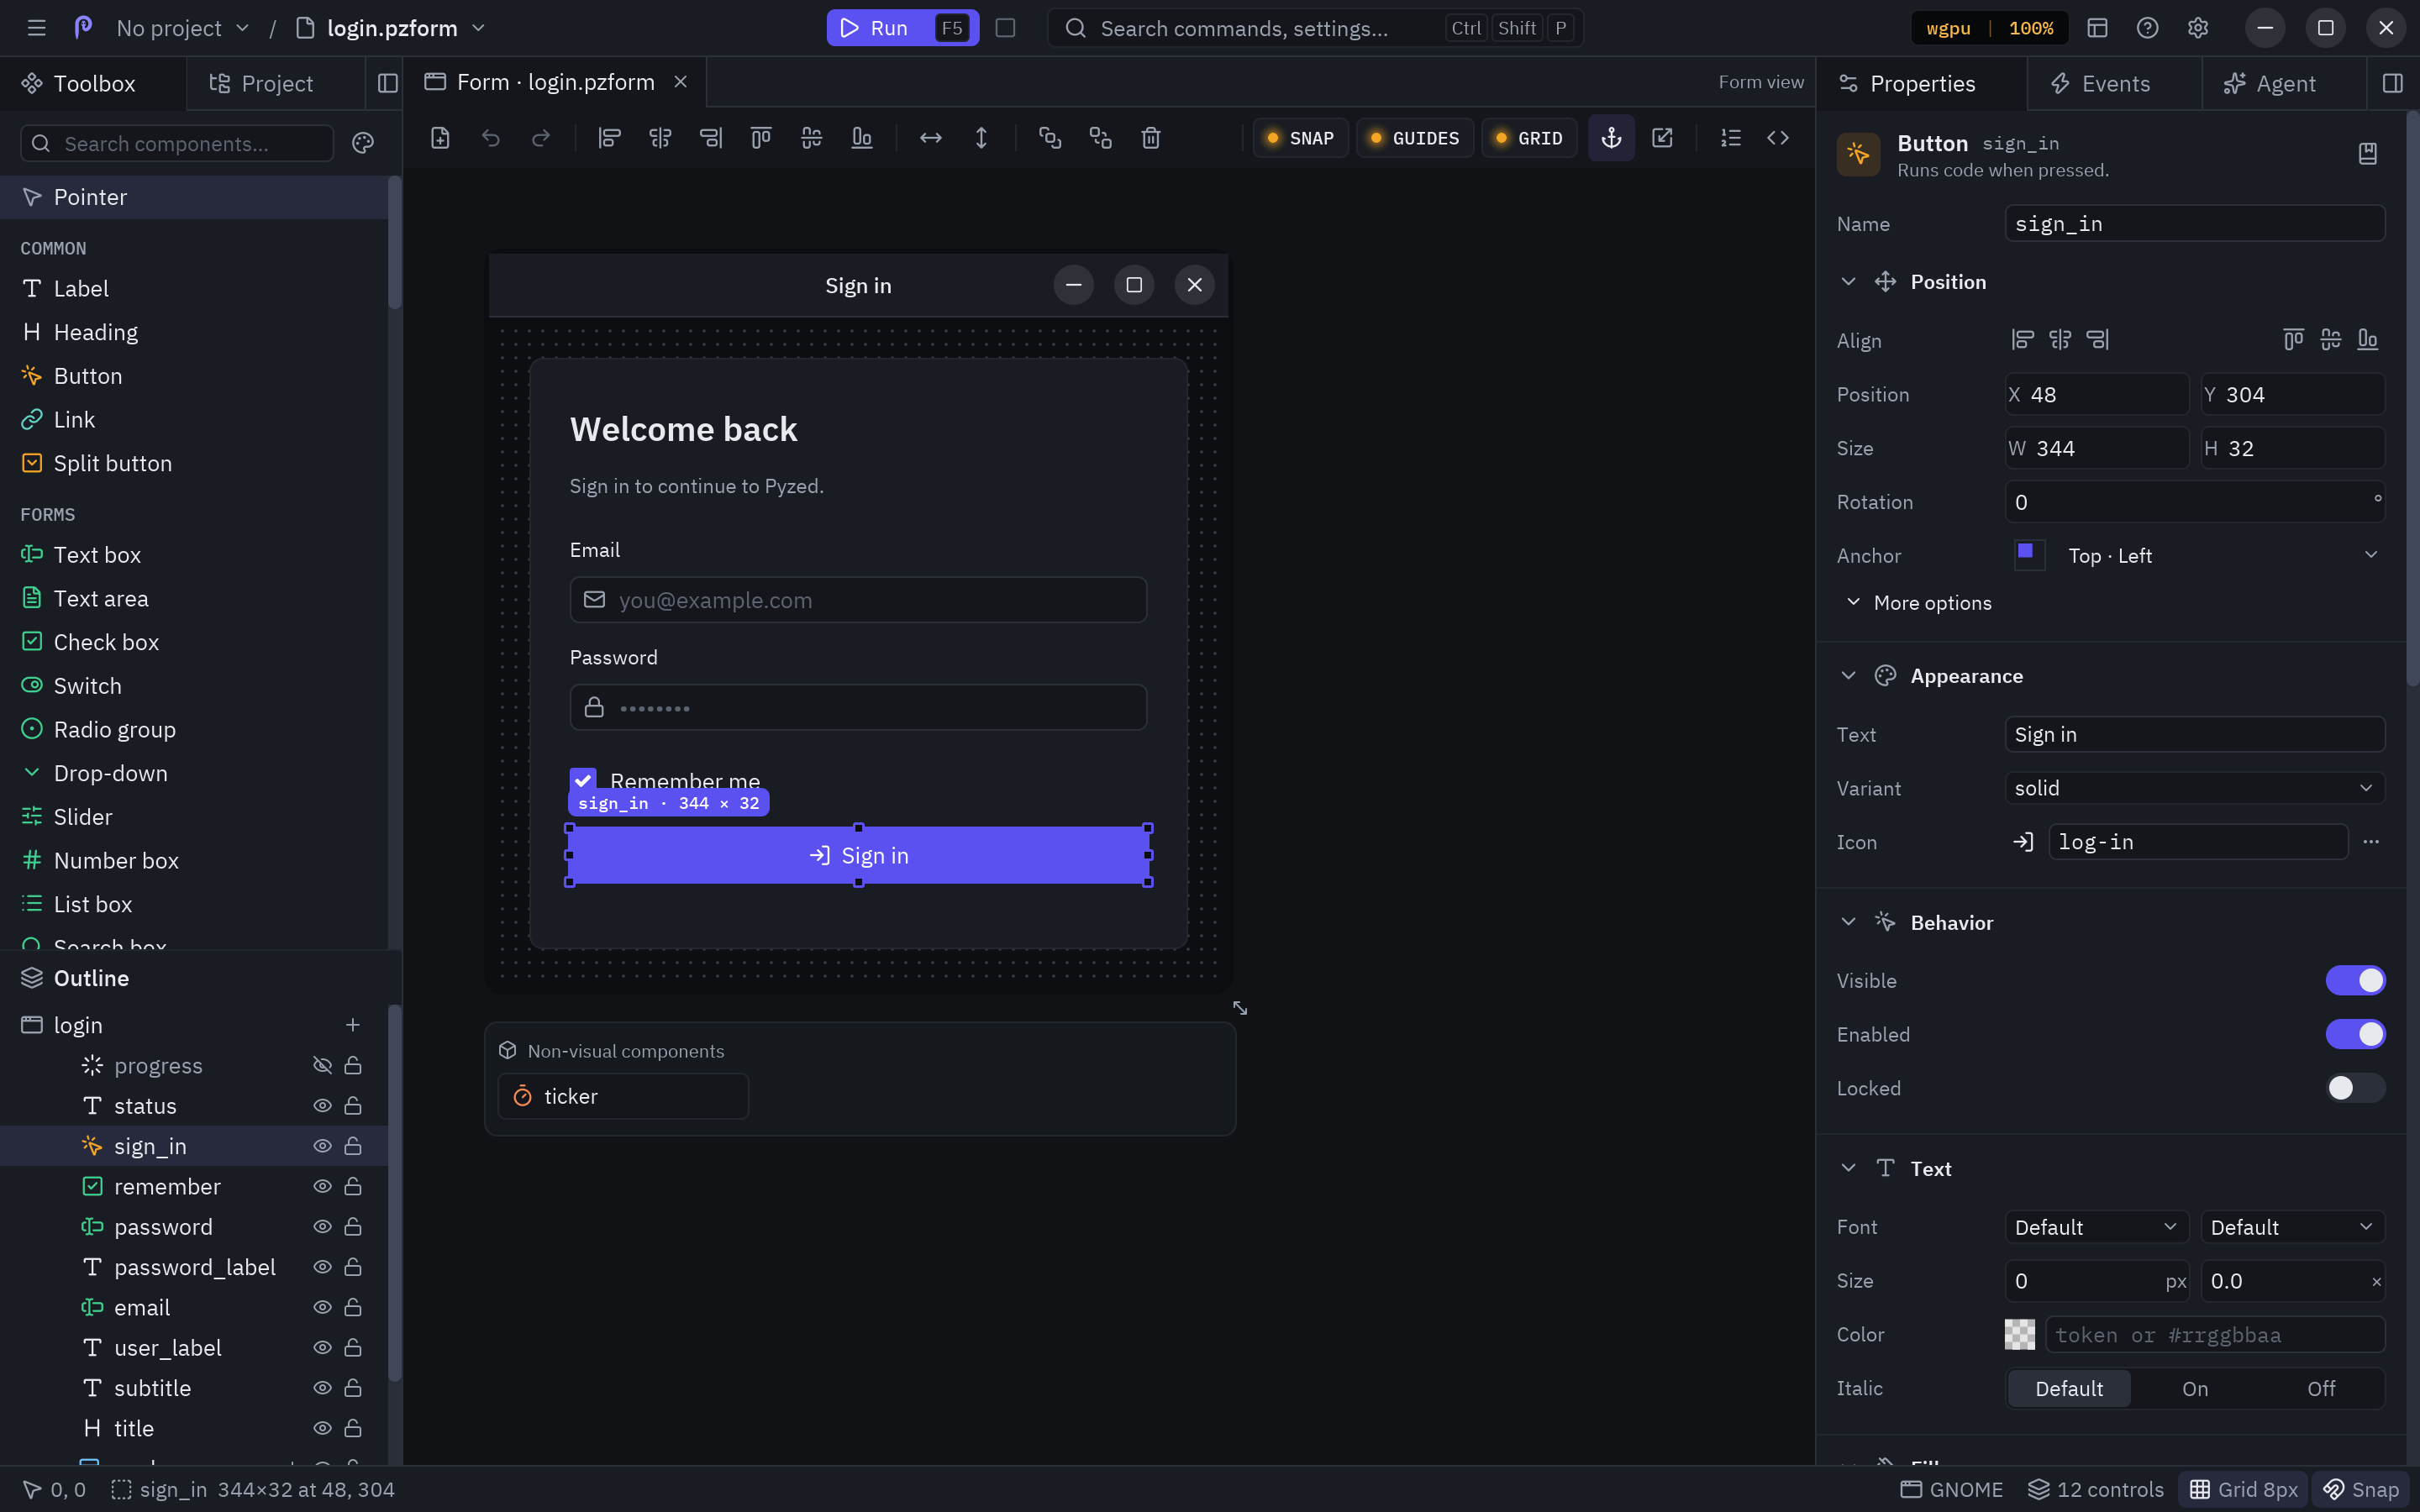2420x1512 pixels.
Task: Select the ticker non-visual component
Action: click(623, 1097)
